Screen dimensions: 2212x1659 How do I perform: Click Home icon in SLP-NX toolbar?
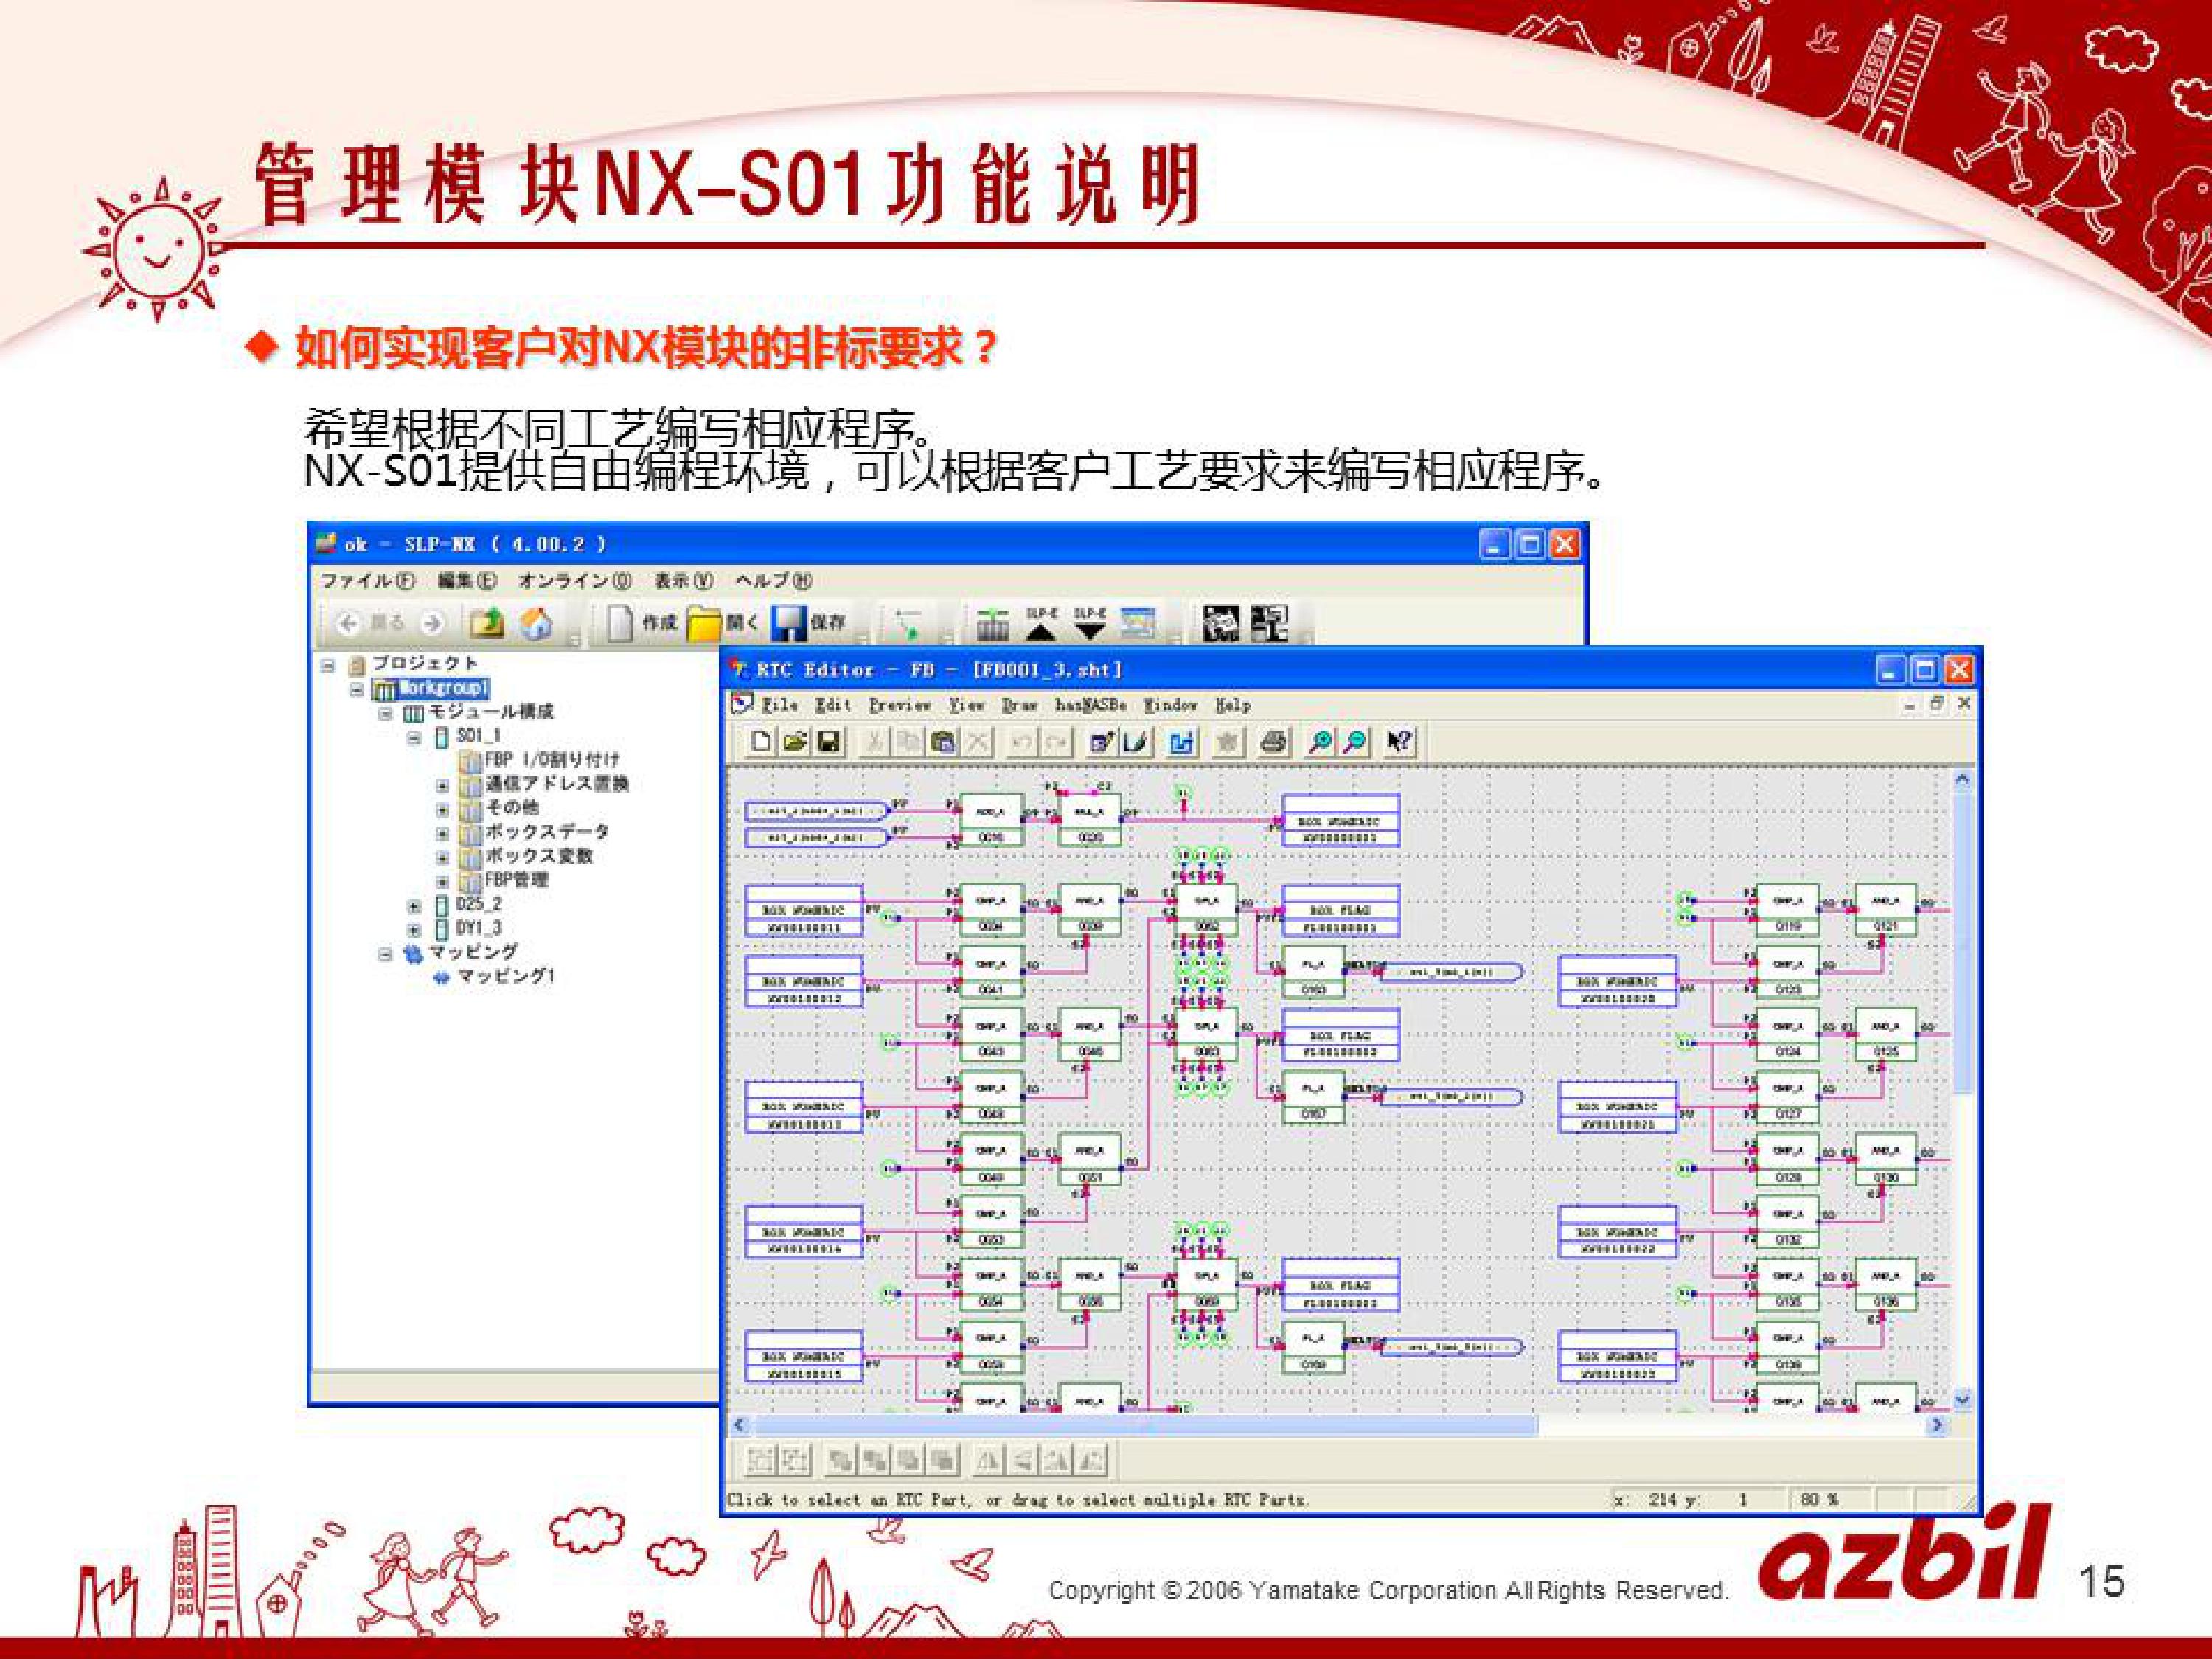(537, 623)
